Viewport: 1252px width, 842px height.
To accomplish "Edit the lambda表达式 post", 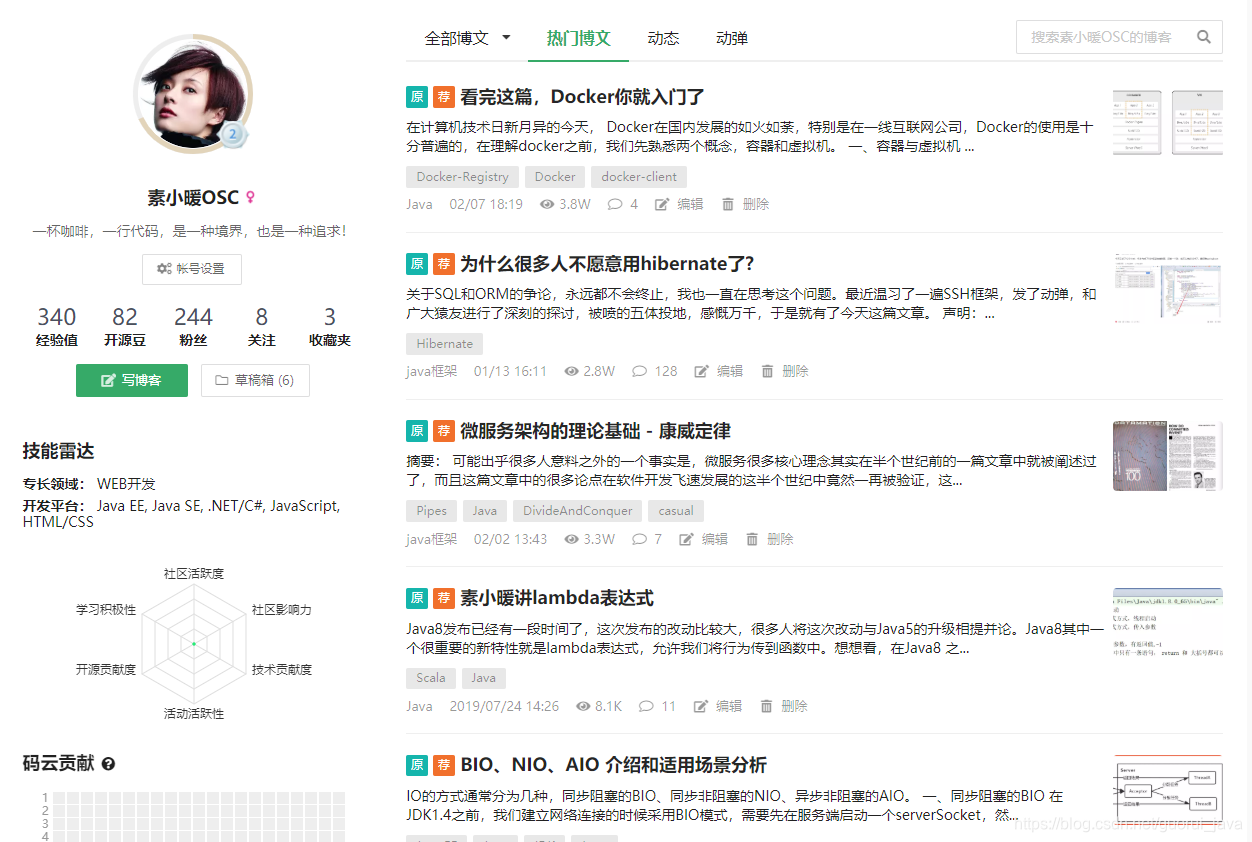I will [717, 706].
